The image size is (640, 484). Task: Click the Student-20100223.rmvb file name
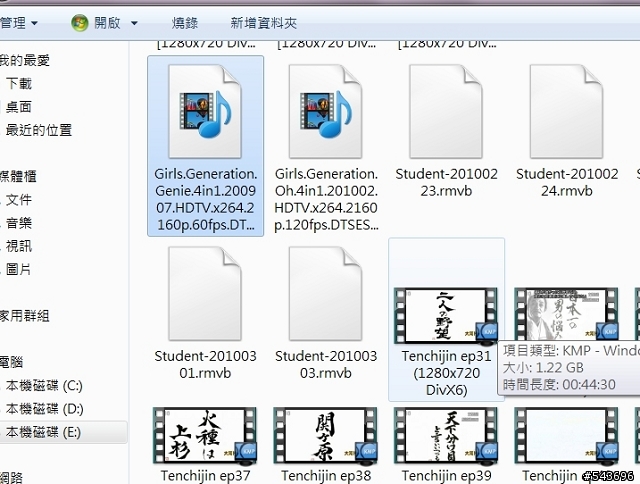(x=446, y=182)
